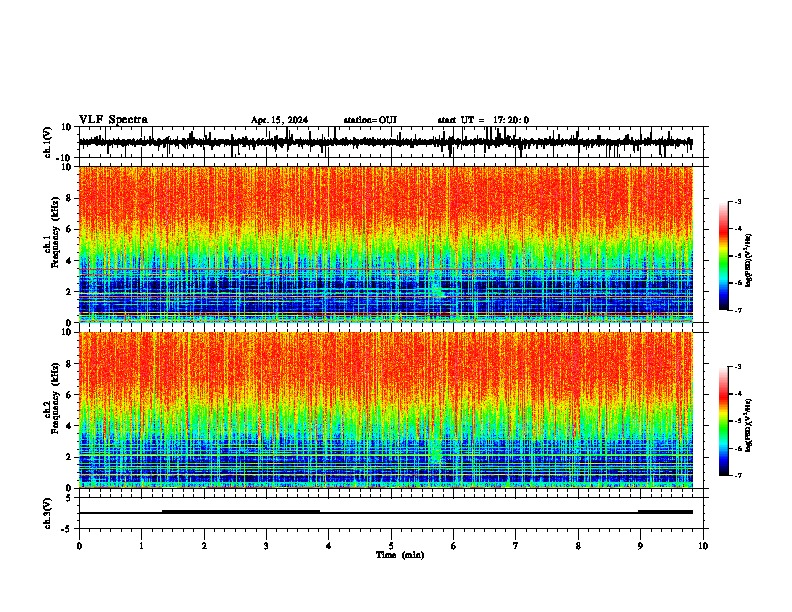This screenshot has height=612, width=792.
Task: Click the ch.2 color scale bar
Action: click(724, 421)
